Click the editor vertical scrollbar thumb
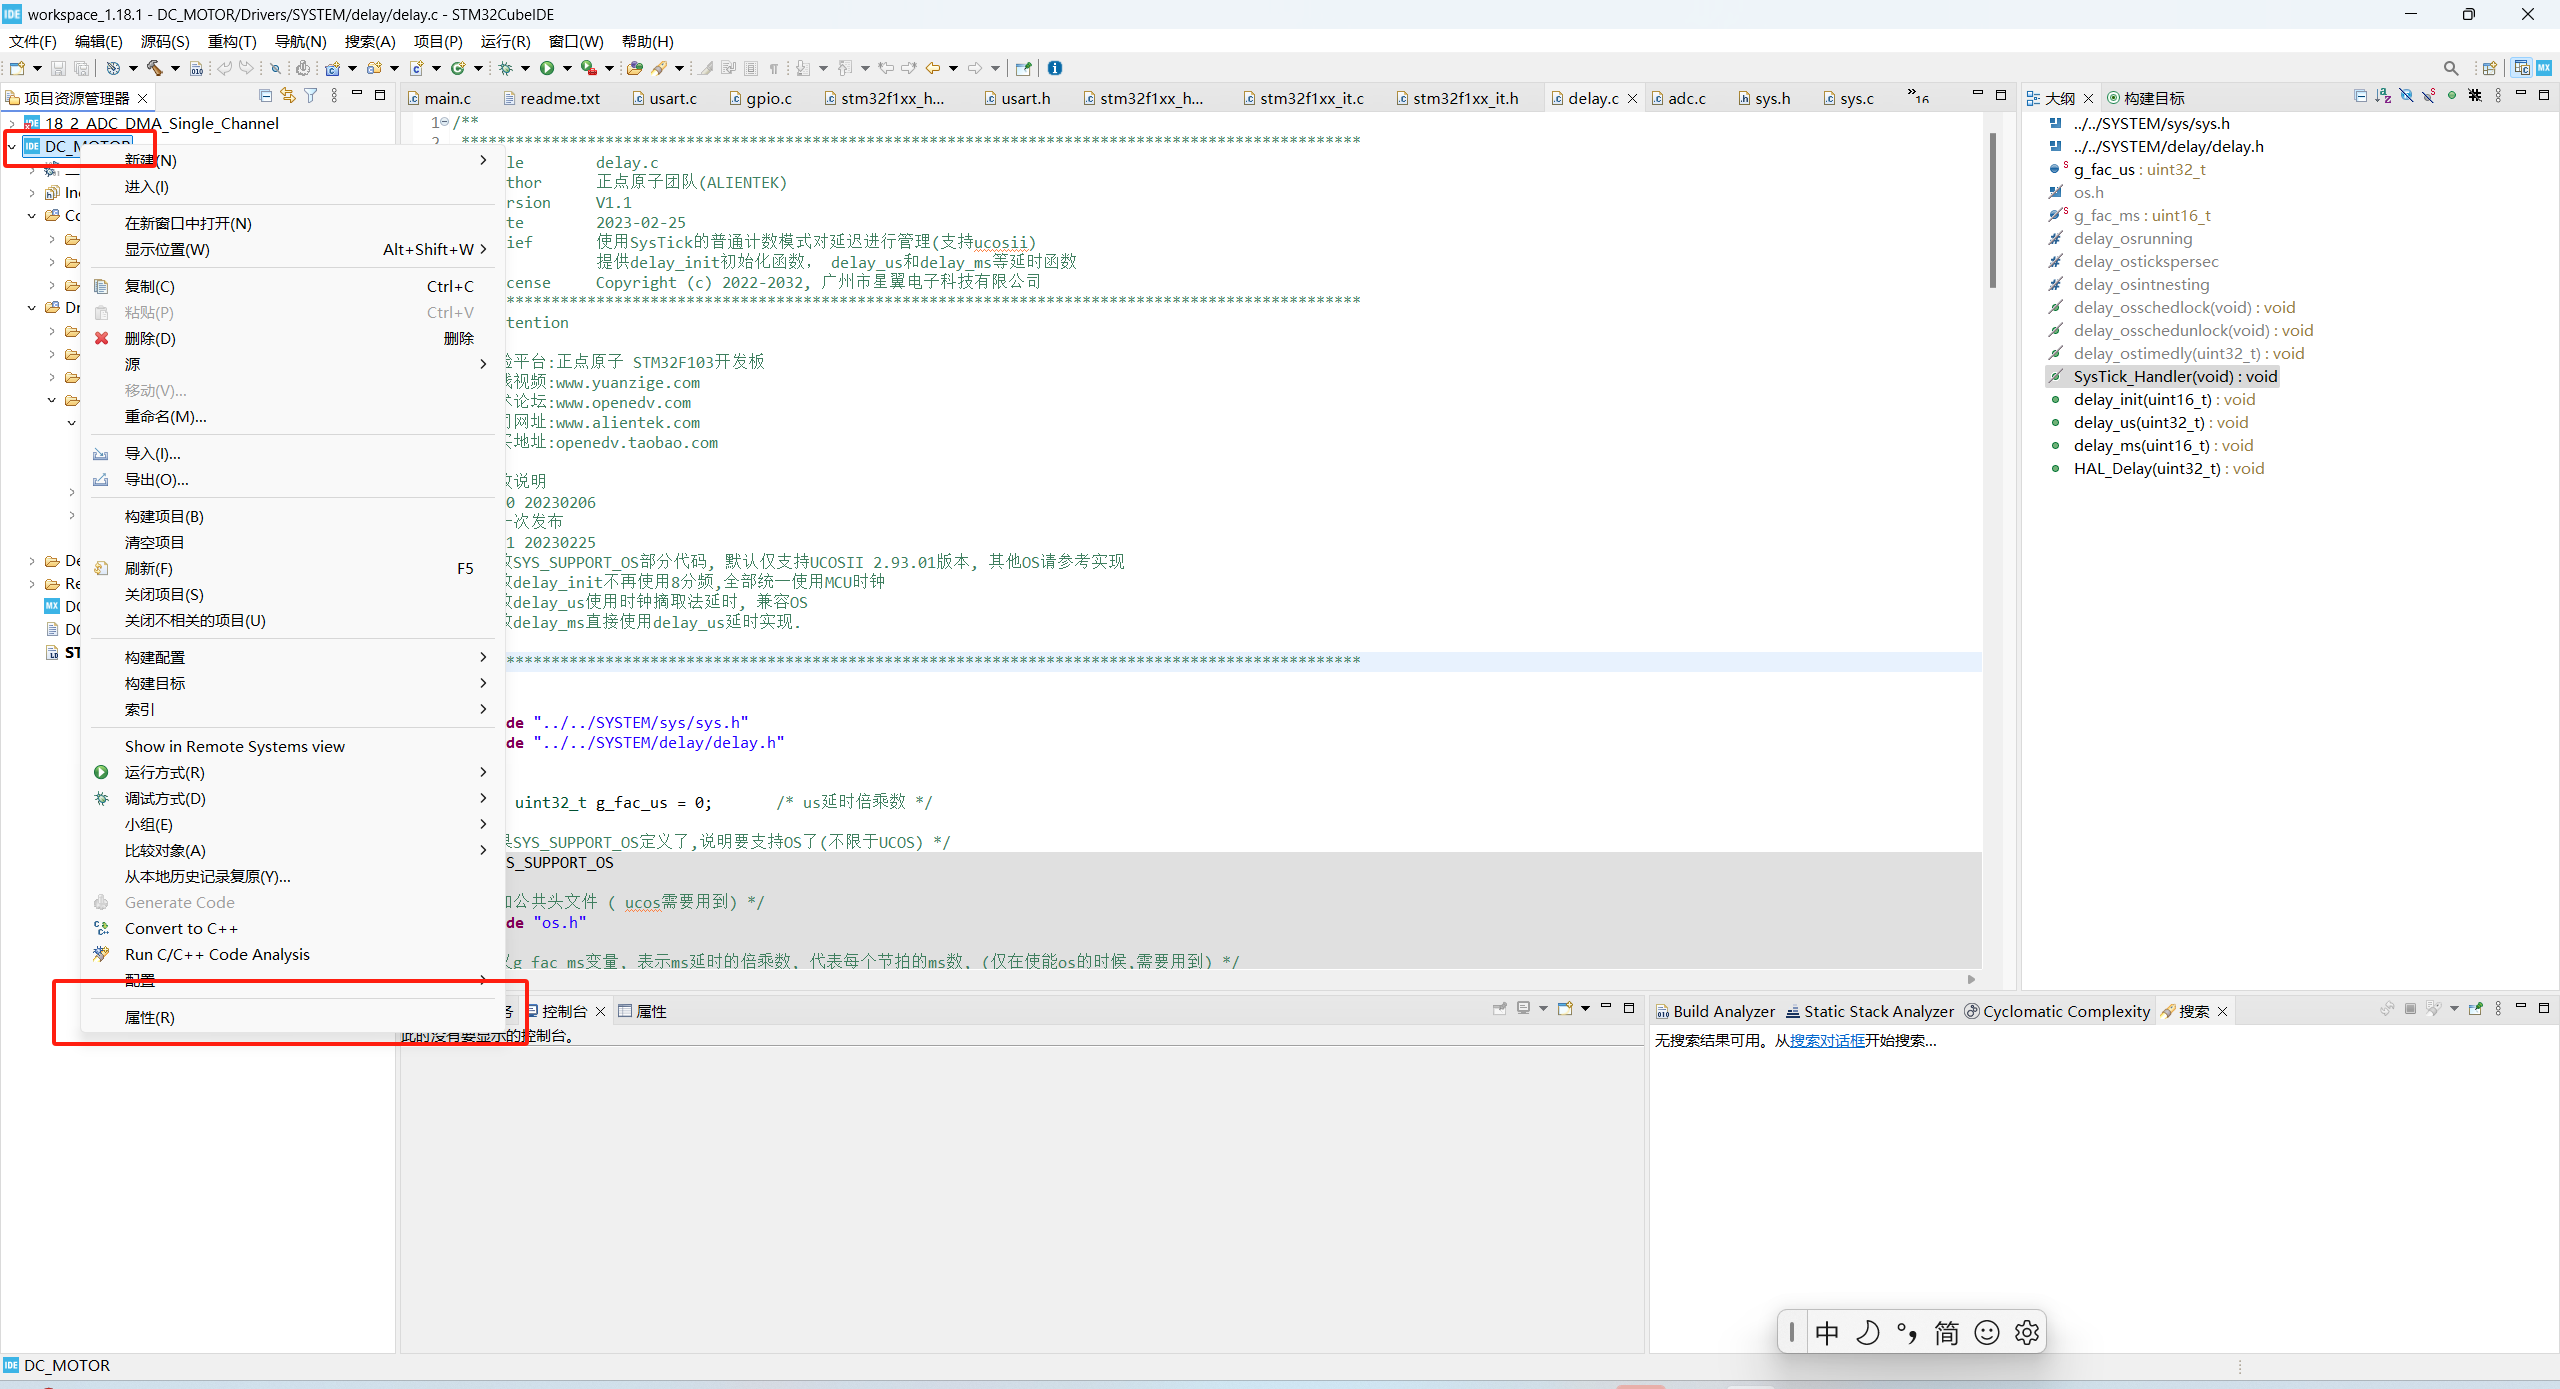The image size is (2560, 1389). (1992, 210)
